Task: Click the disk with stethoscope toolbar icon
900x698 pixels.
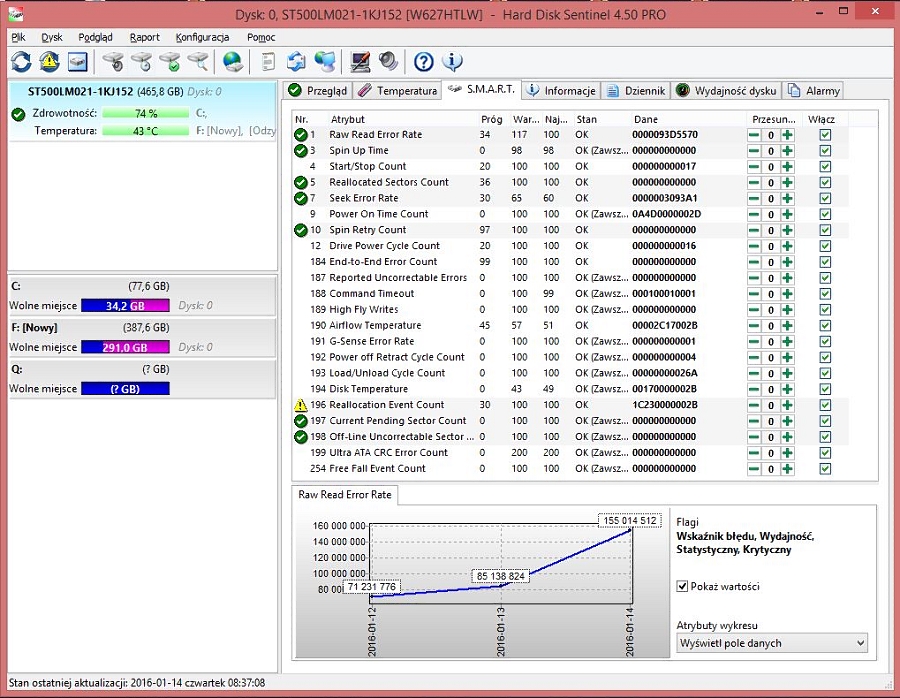Action: (113, 61)
